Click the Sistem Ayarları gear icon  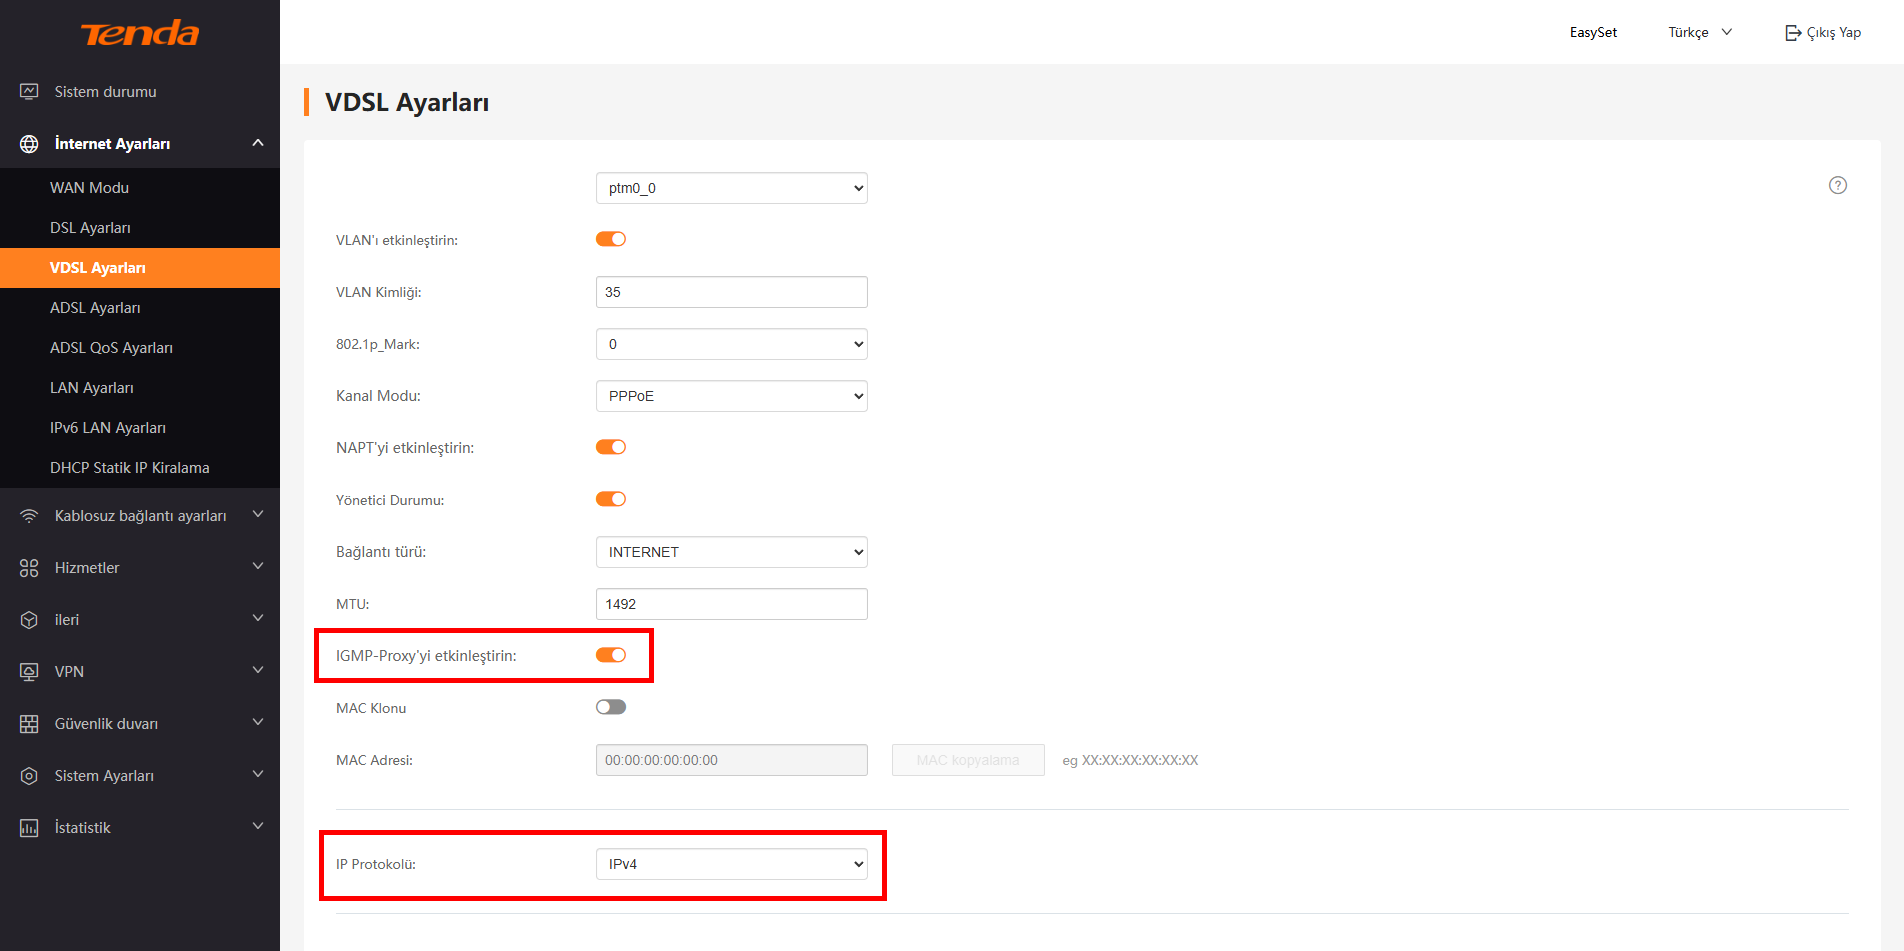(29, 776)
